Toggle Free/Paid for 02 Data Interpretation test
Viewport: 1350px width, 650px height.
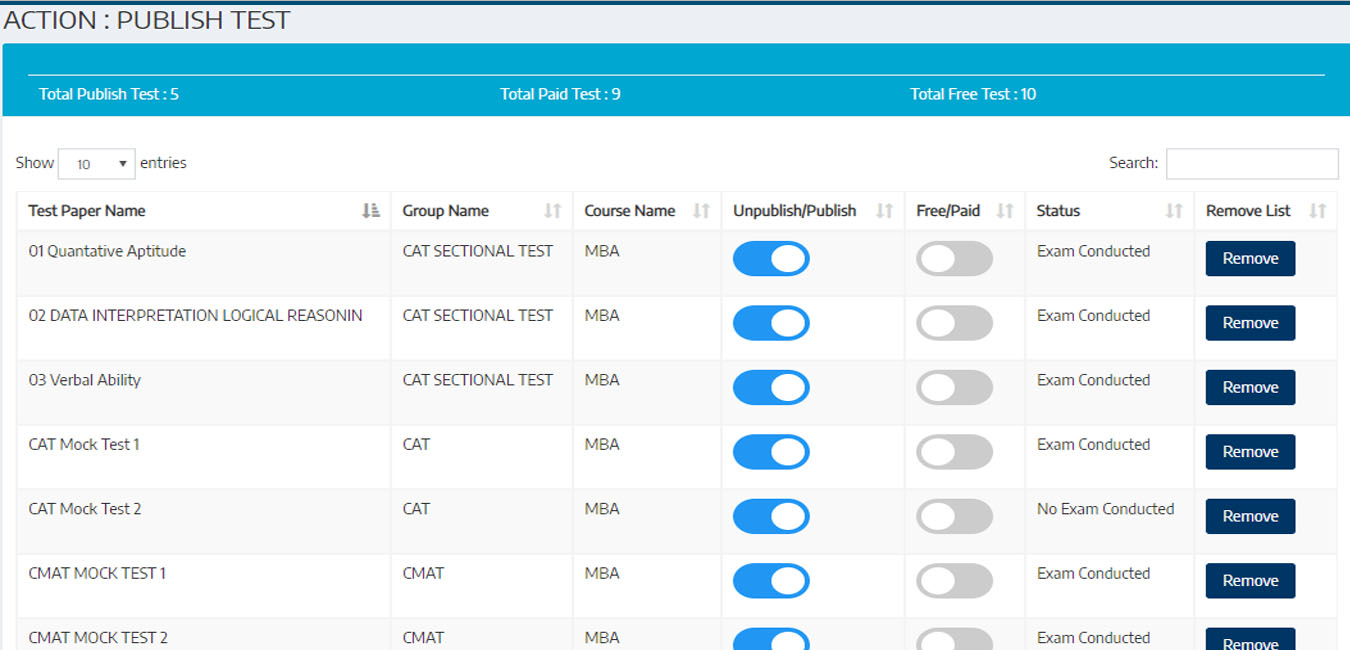[x=954, y=323]
